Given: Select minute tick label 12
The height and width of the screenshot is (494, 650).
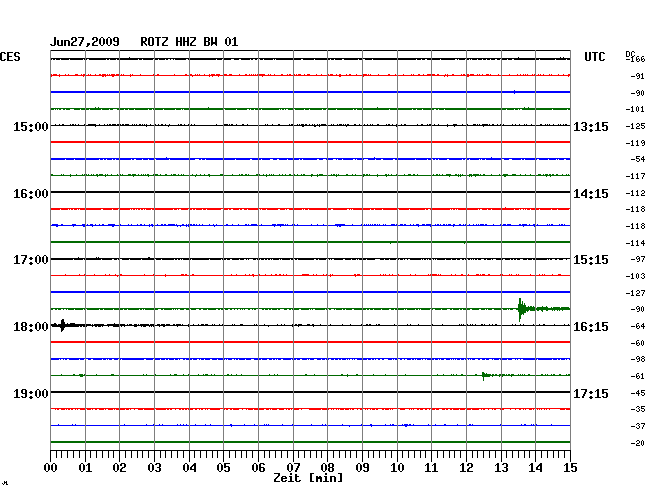Looking at the screenshot, I should pyautogui.click(x=466, y=467).
